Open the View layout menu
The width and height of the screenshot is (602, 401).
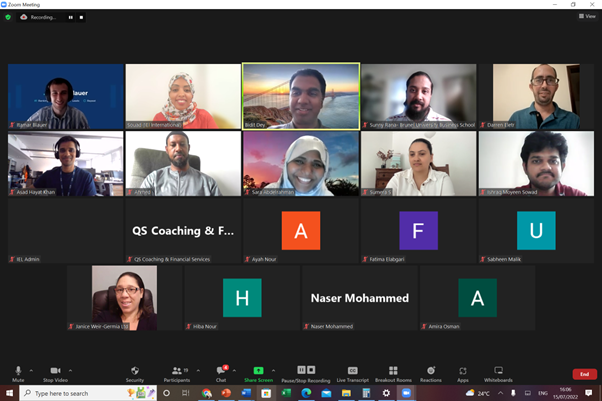[x=587, y=16]
